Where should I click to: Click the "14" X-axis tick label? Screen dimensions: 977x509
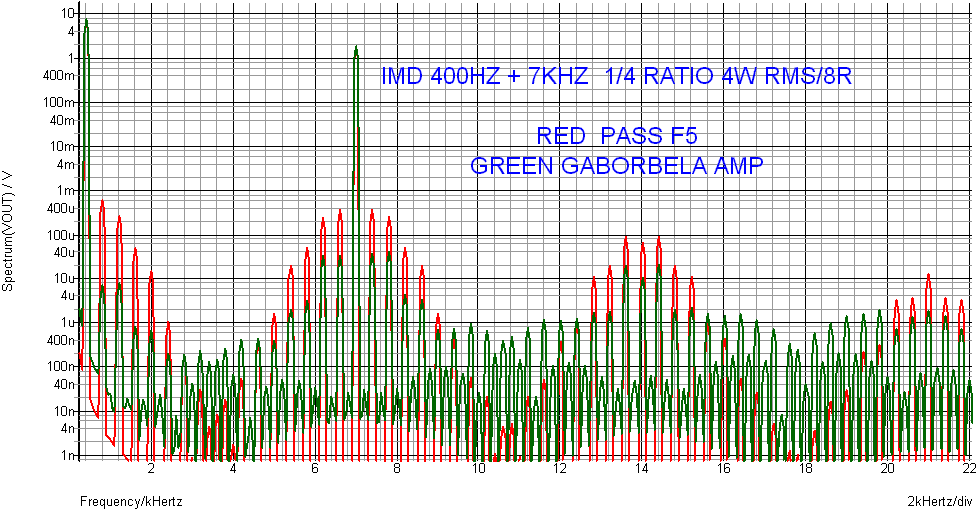642,469
